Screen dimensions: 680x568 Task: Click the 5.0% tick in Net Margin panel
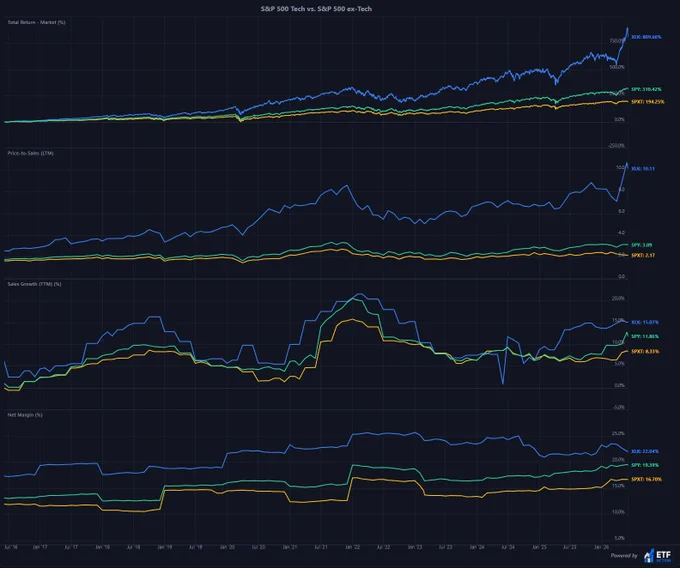[620, 538]
